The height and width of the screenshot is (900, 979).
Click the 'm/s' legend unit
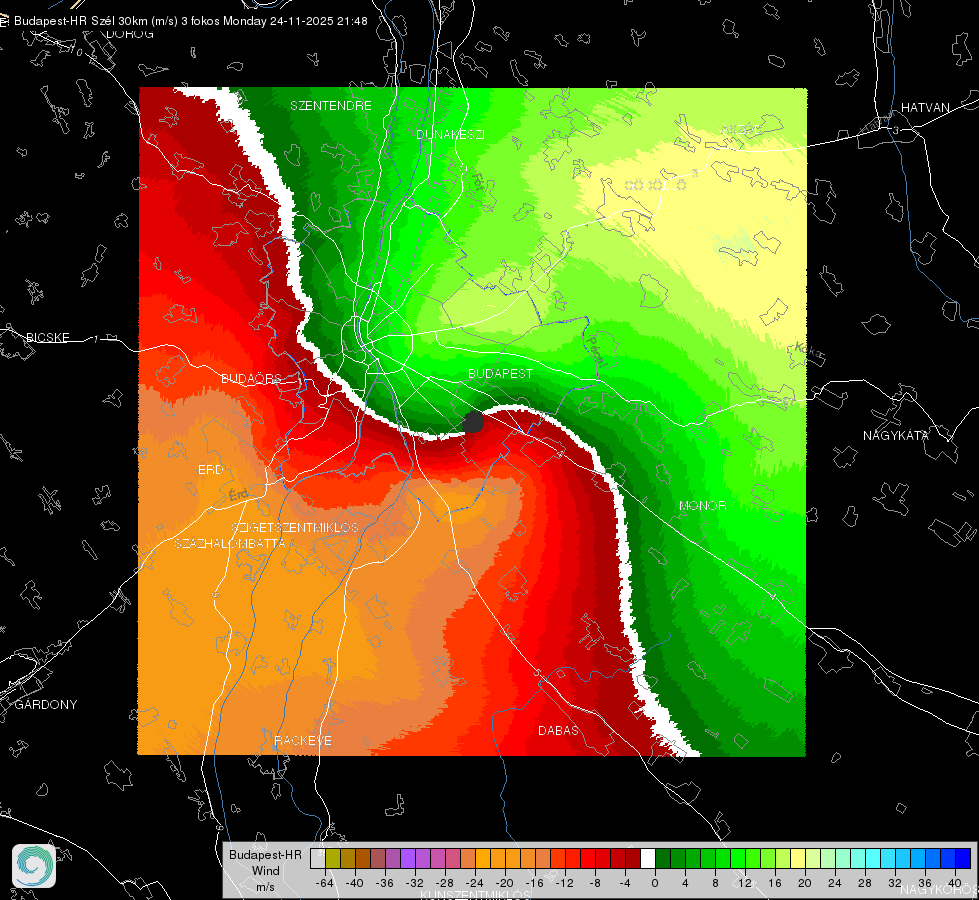coord(265,887)
